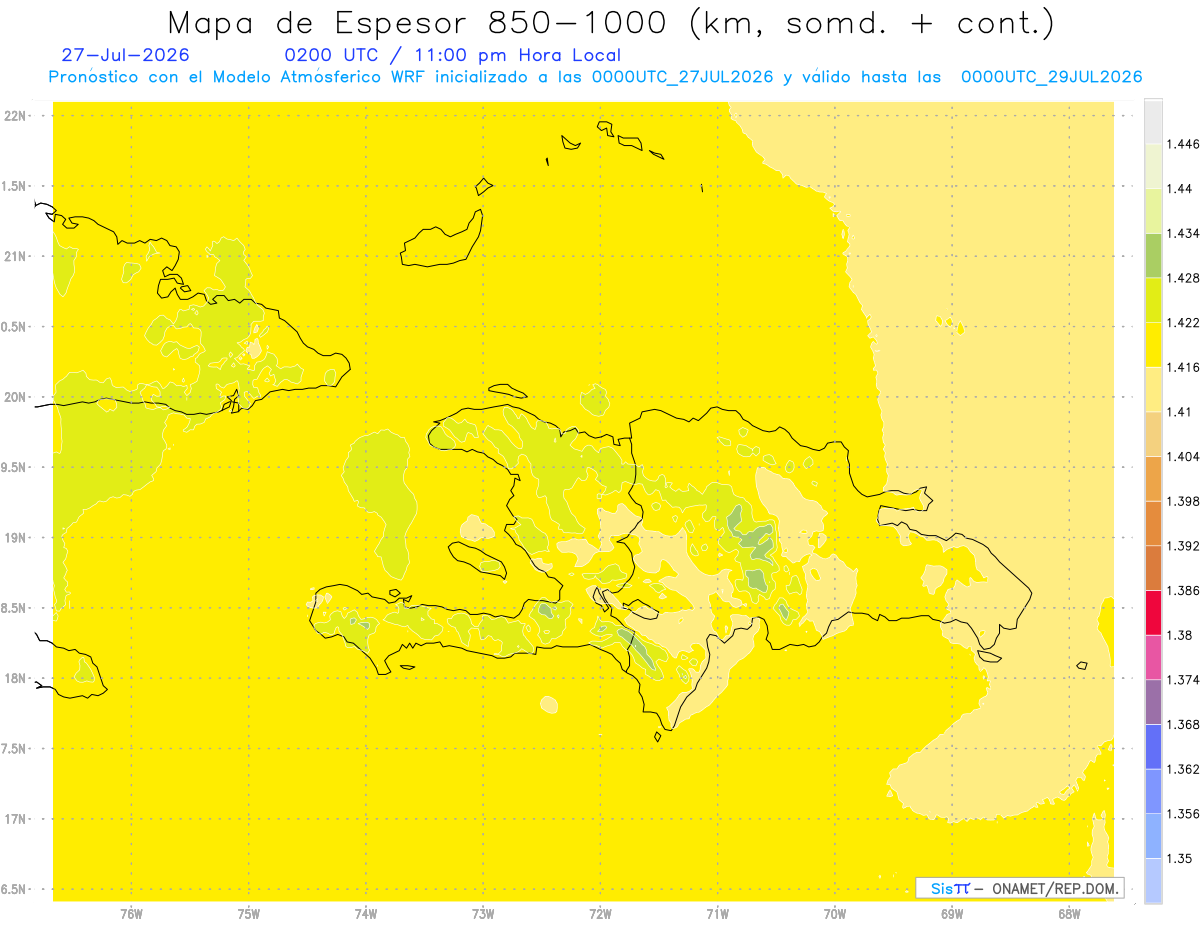Pick the bright yellow swatch between 1.416 and 1.422
This screenshot has width=1200, height=927.
1153,344
